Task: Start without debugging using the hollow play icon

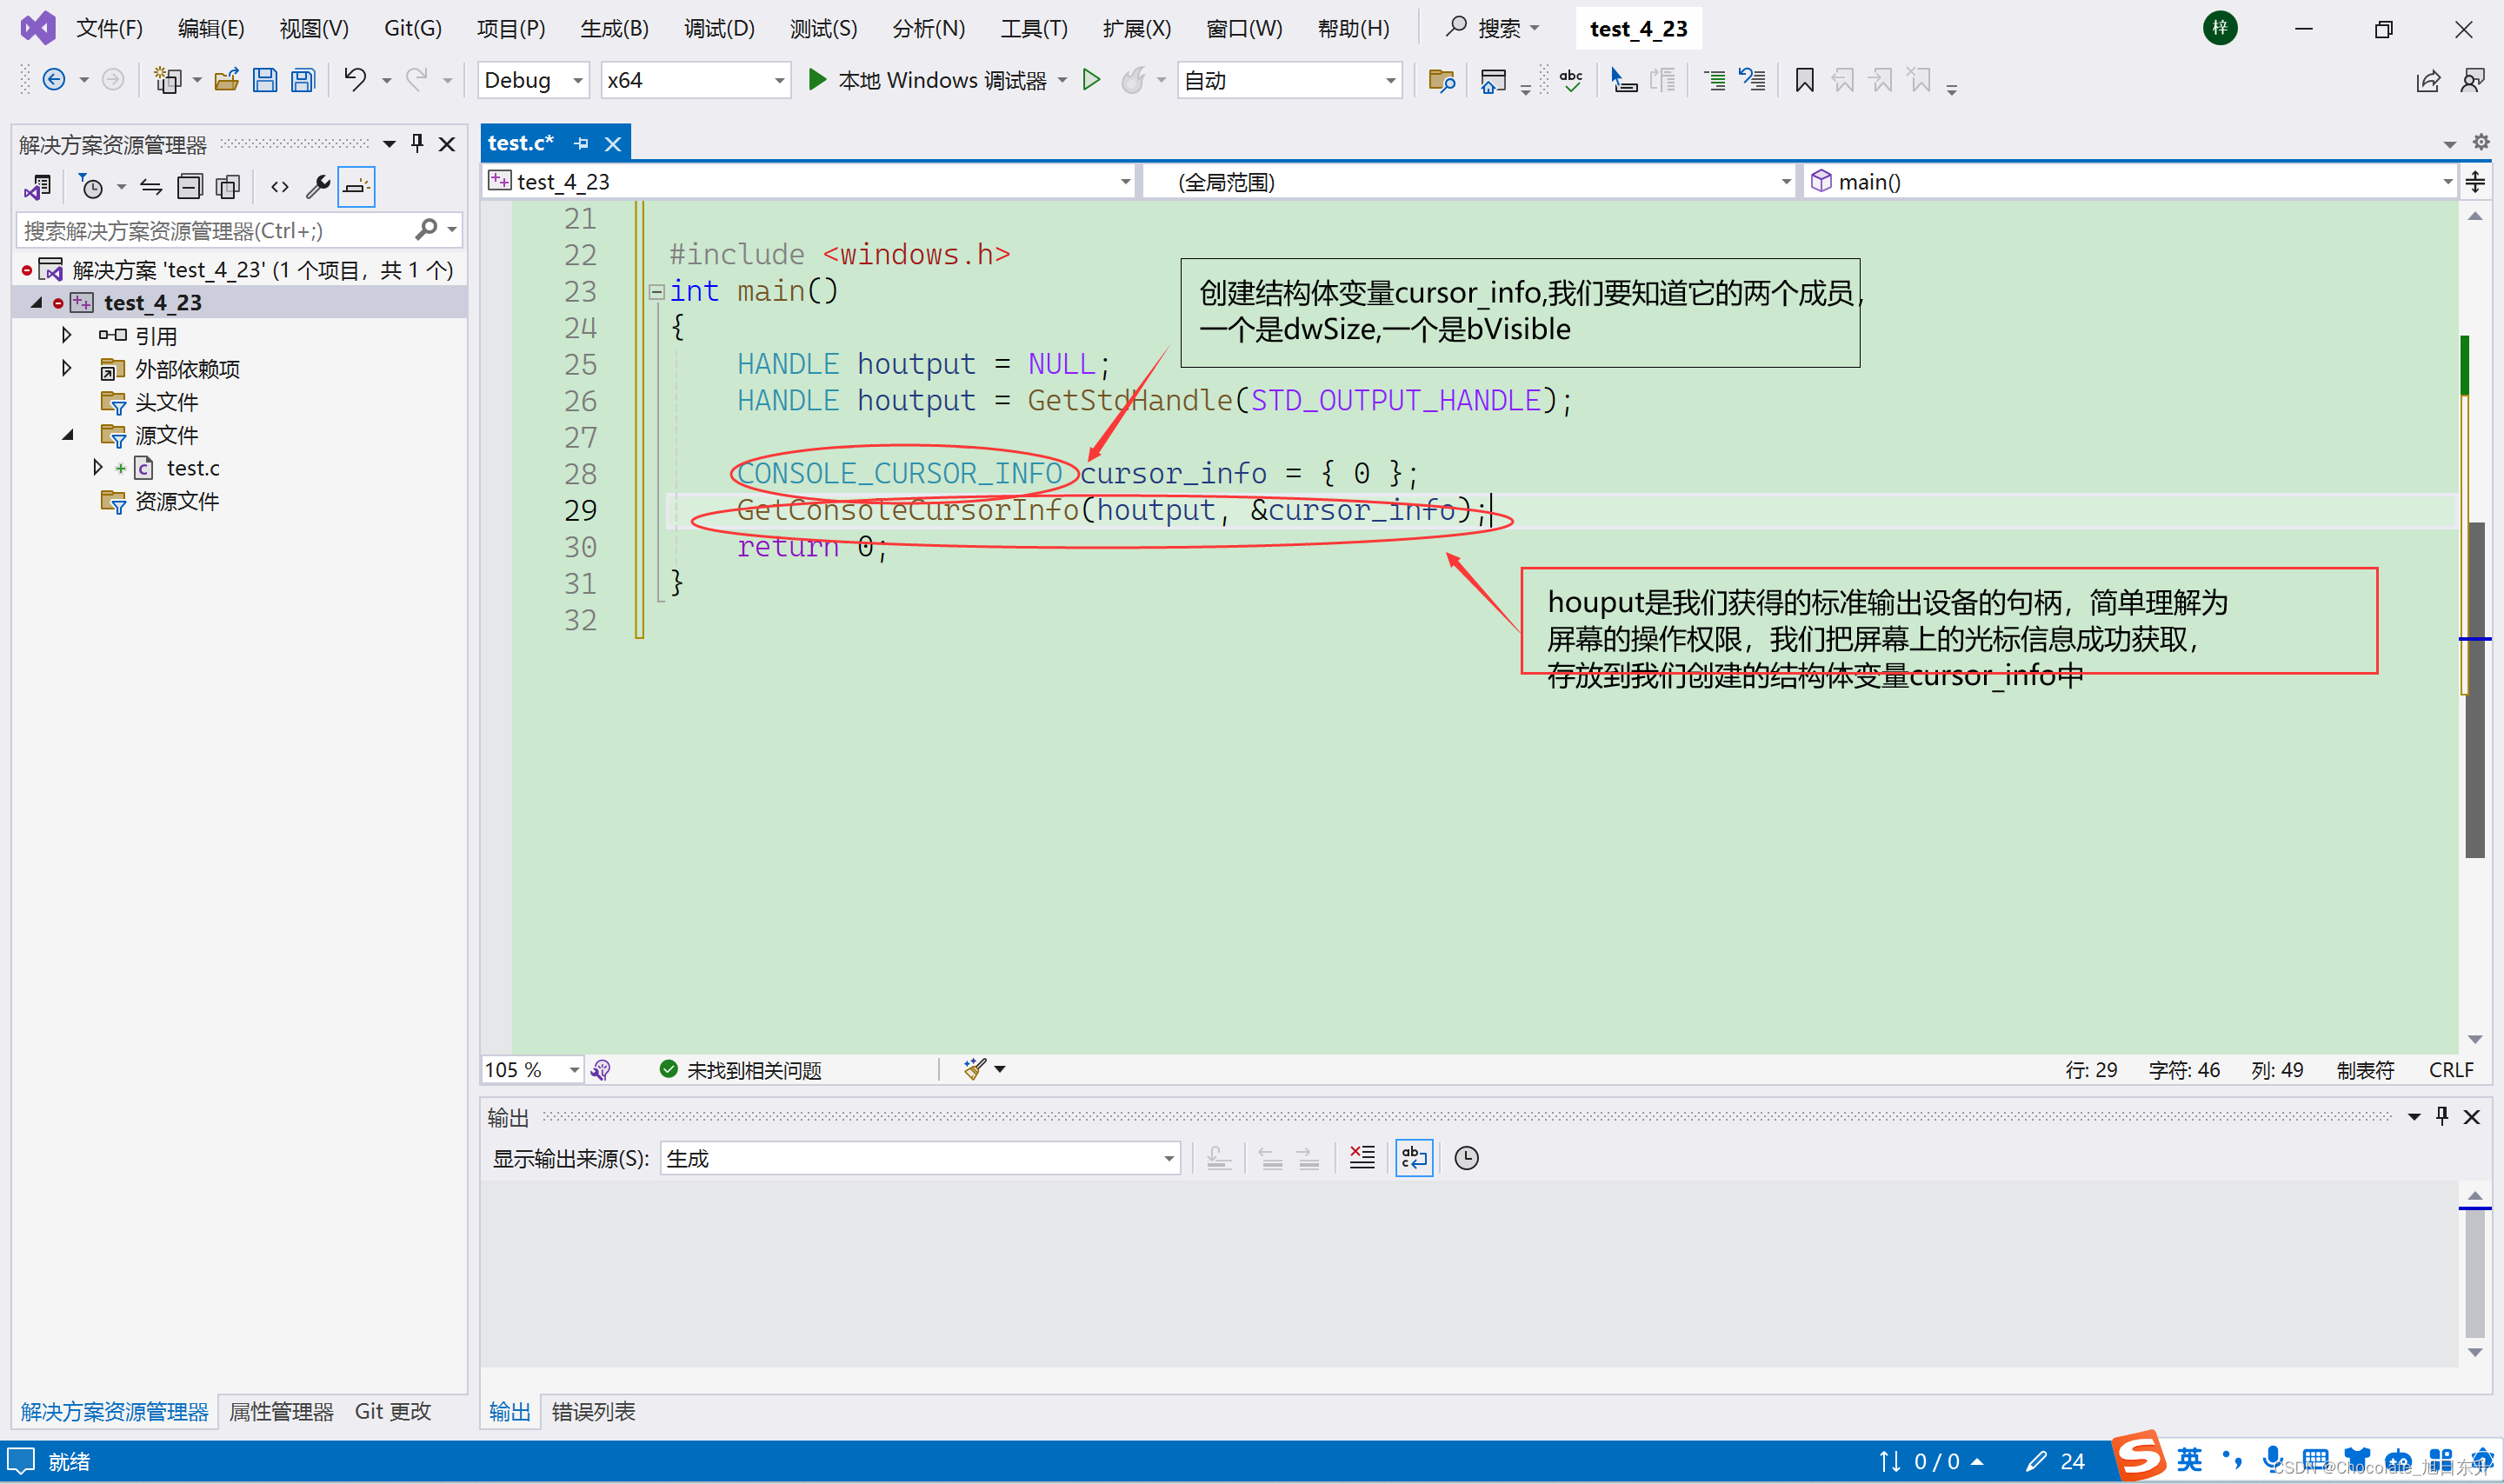Action: (x=1092, y=79)
